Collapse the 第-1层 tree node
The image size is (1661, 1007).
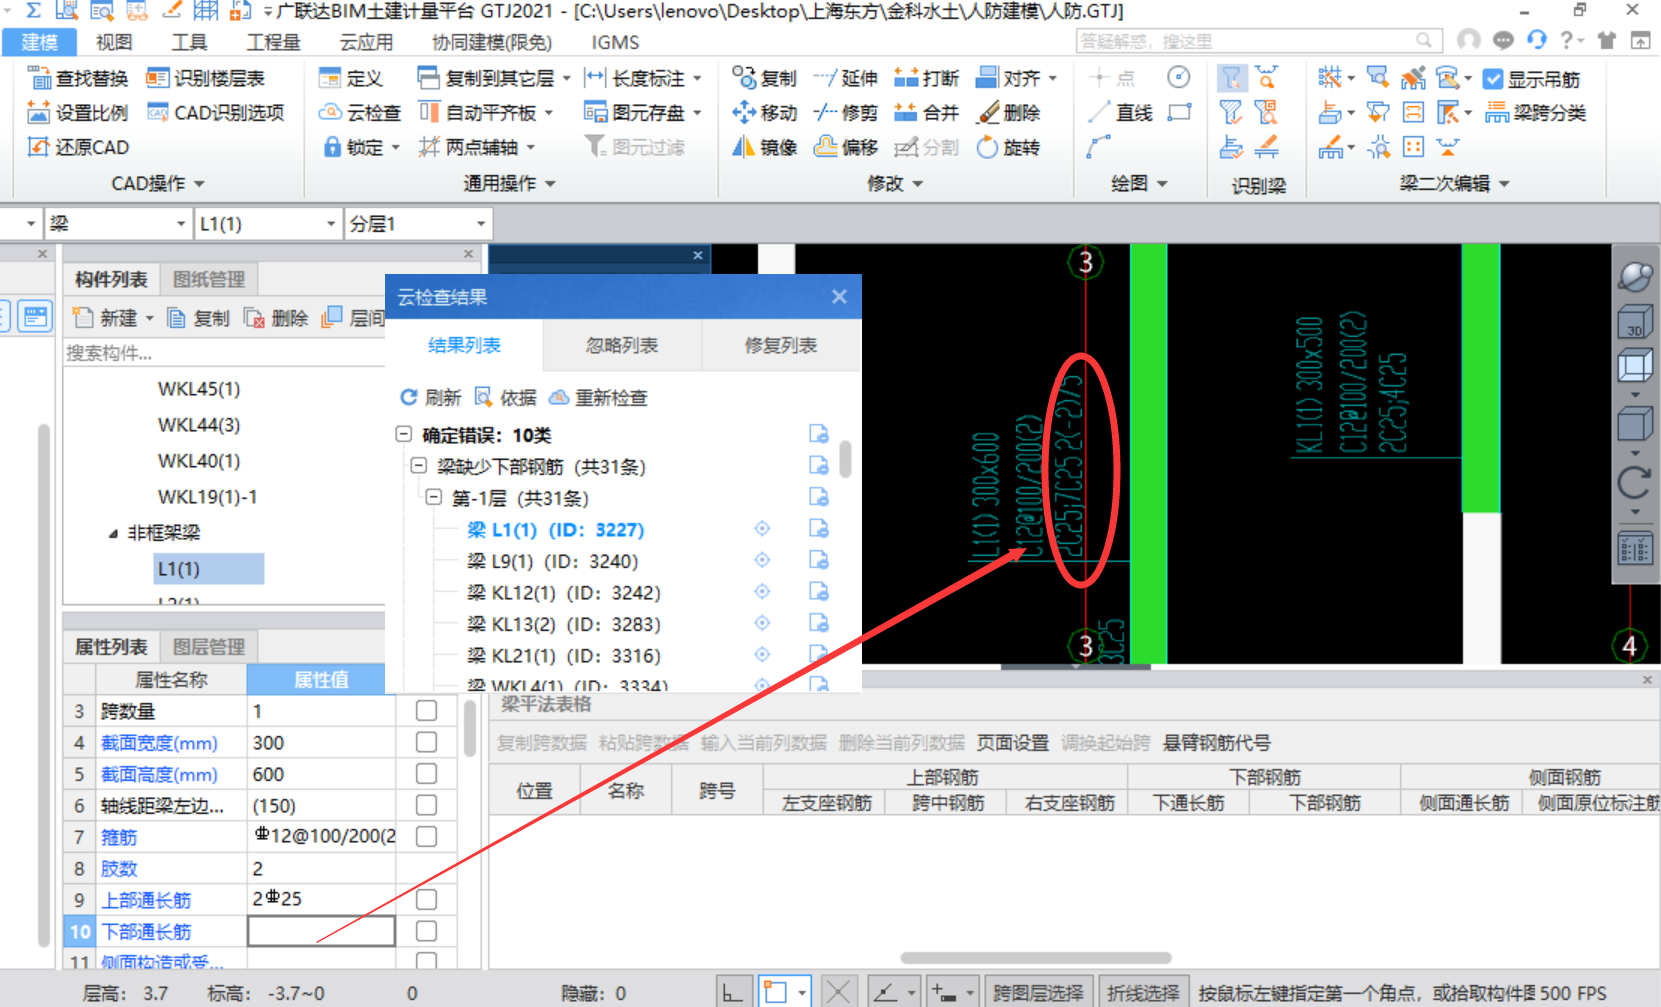tap(434, 497)
